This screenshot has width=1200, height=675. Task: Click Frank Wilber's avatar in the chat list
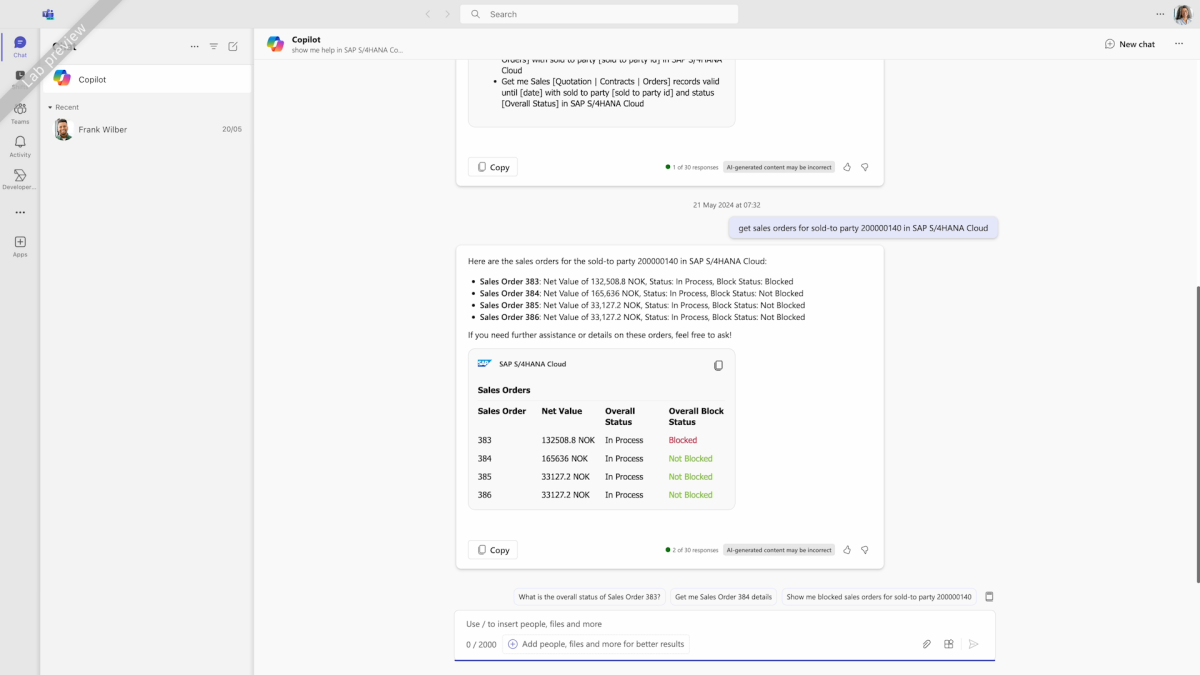[x=63, y=129]
